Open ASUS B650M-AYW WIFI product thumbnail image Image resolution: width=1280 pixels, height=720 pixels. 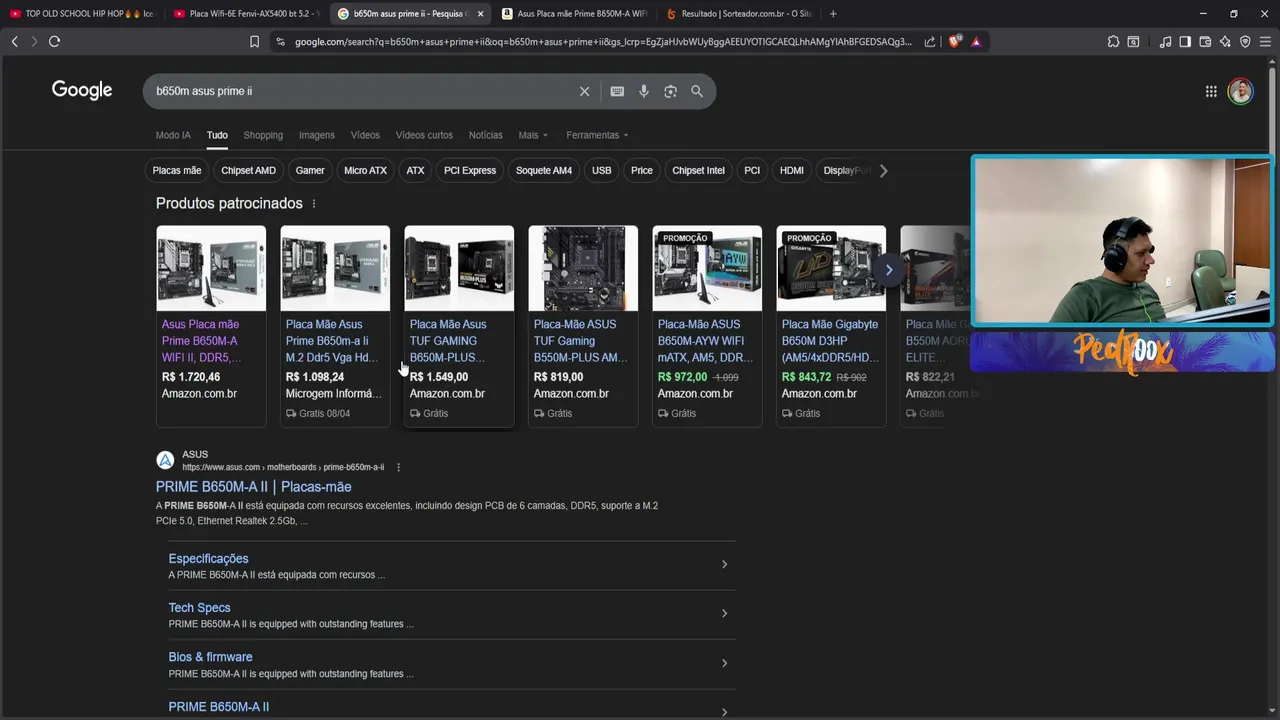click(707, 268)
